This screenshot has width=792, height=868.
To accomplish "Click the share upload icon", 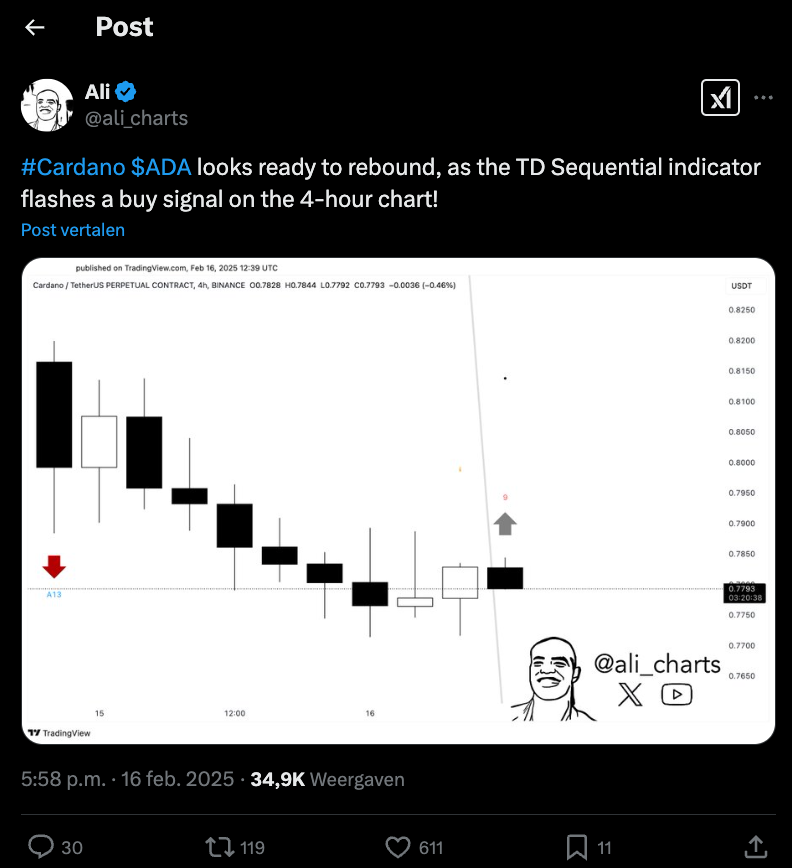I will point(755,847).
